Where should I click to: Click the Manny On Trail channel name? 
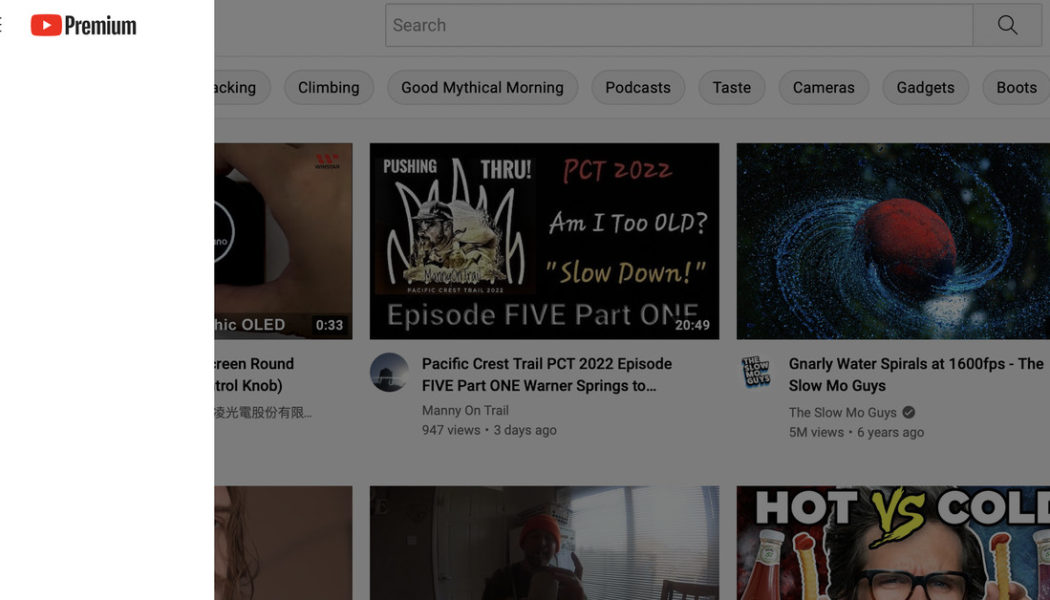tap(466, 410)
